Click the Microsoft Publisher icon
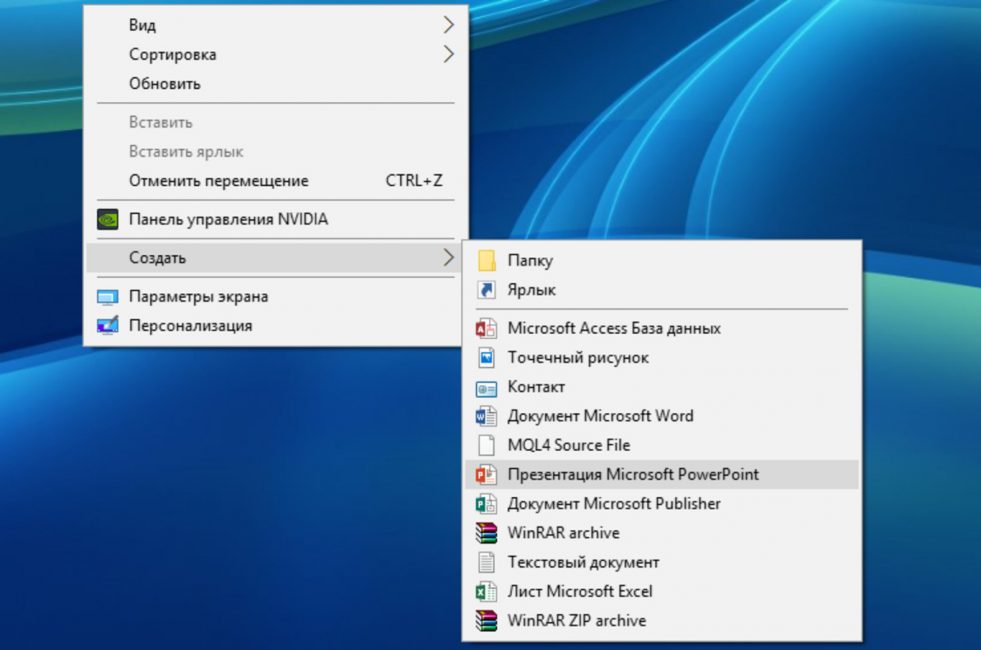 click(487, 504)
